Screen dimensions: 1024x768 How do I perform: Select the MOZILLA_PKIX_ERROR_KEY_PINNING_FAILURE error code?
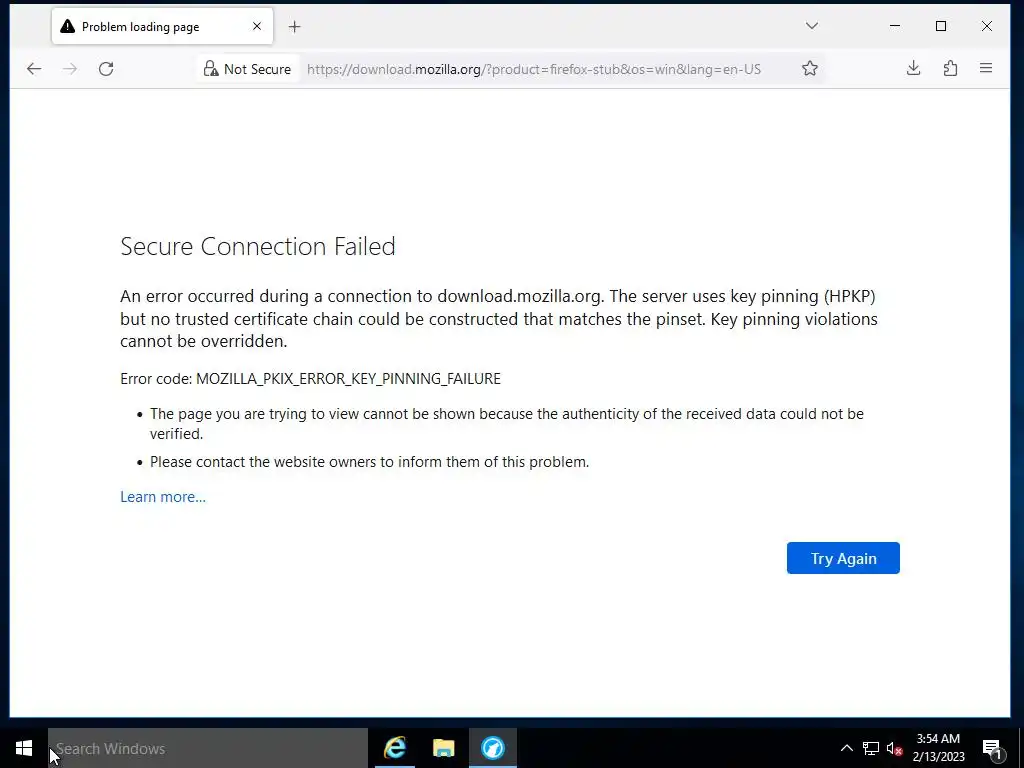348,379
